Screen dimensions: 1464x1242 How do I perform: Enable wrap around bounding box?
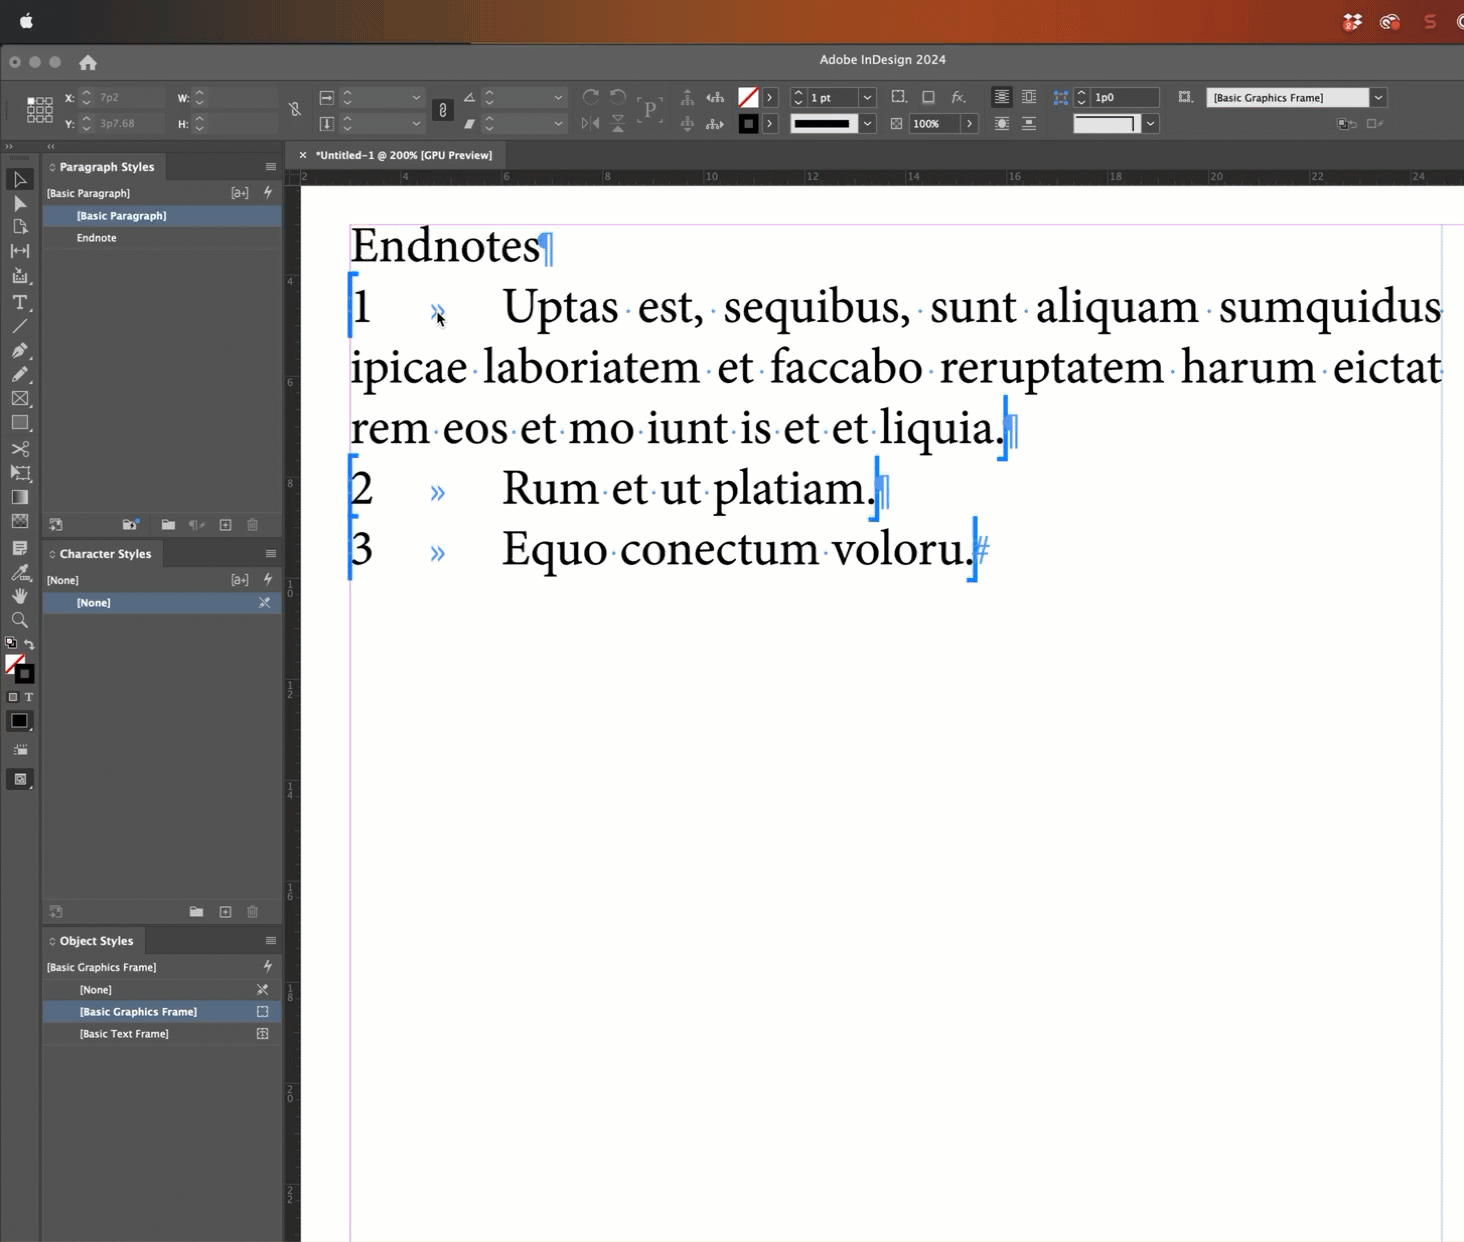(x=1029, y=97)
